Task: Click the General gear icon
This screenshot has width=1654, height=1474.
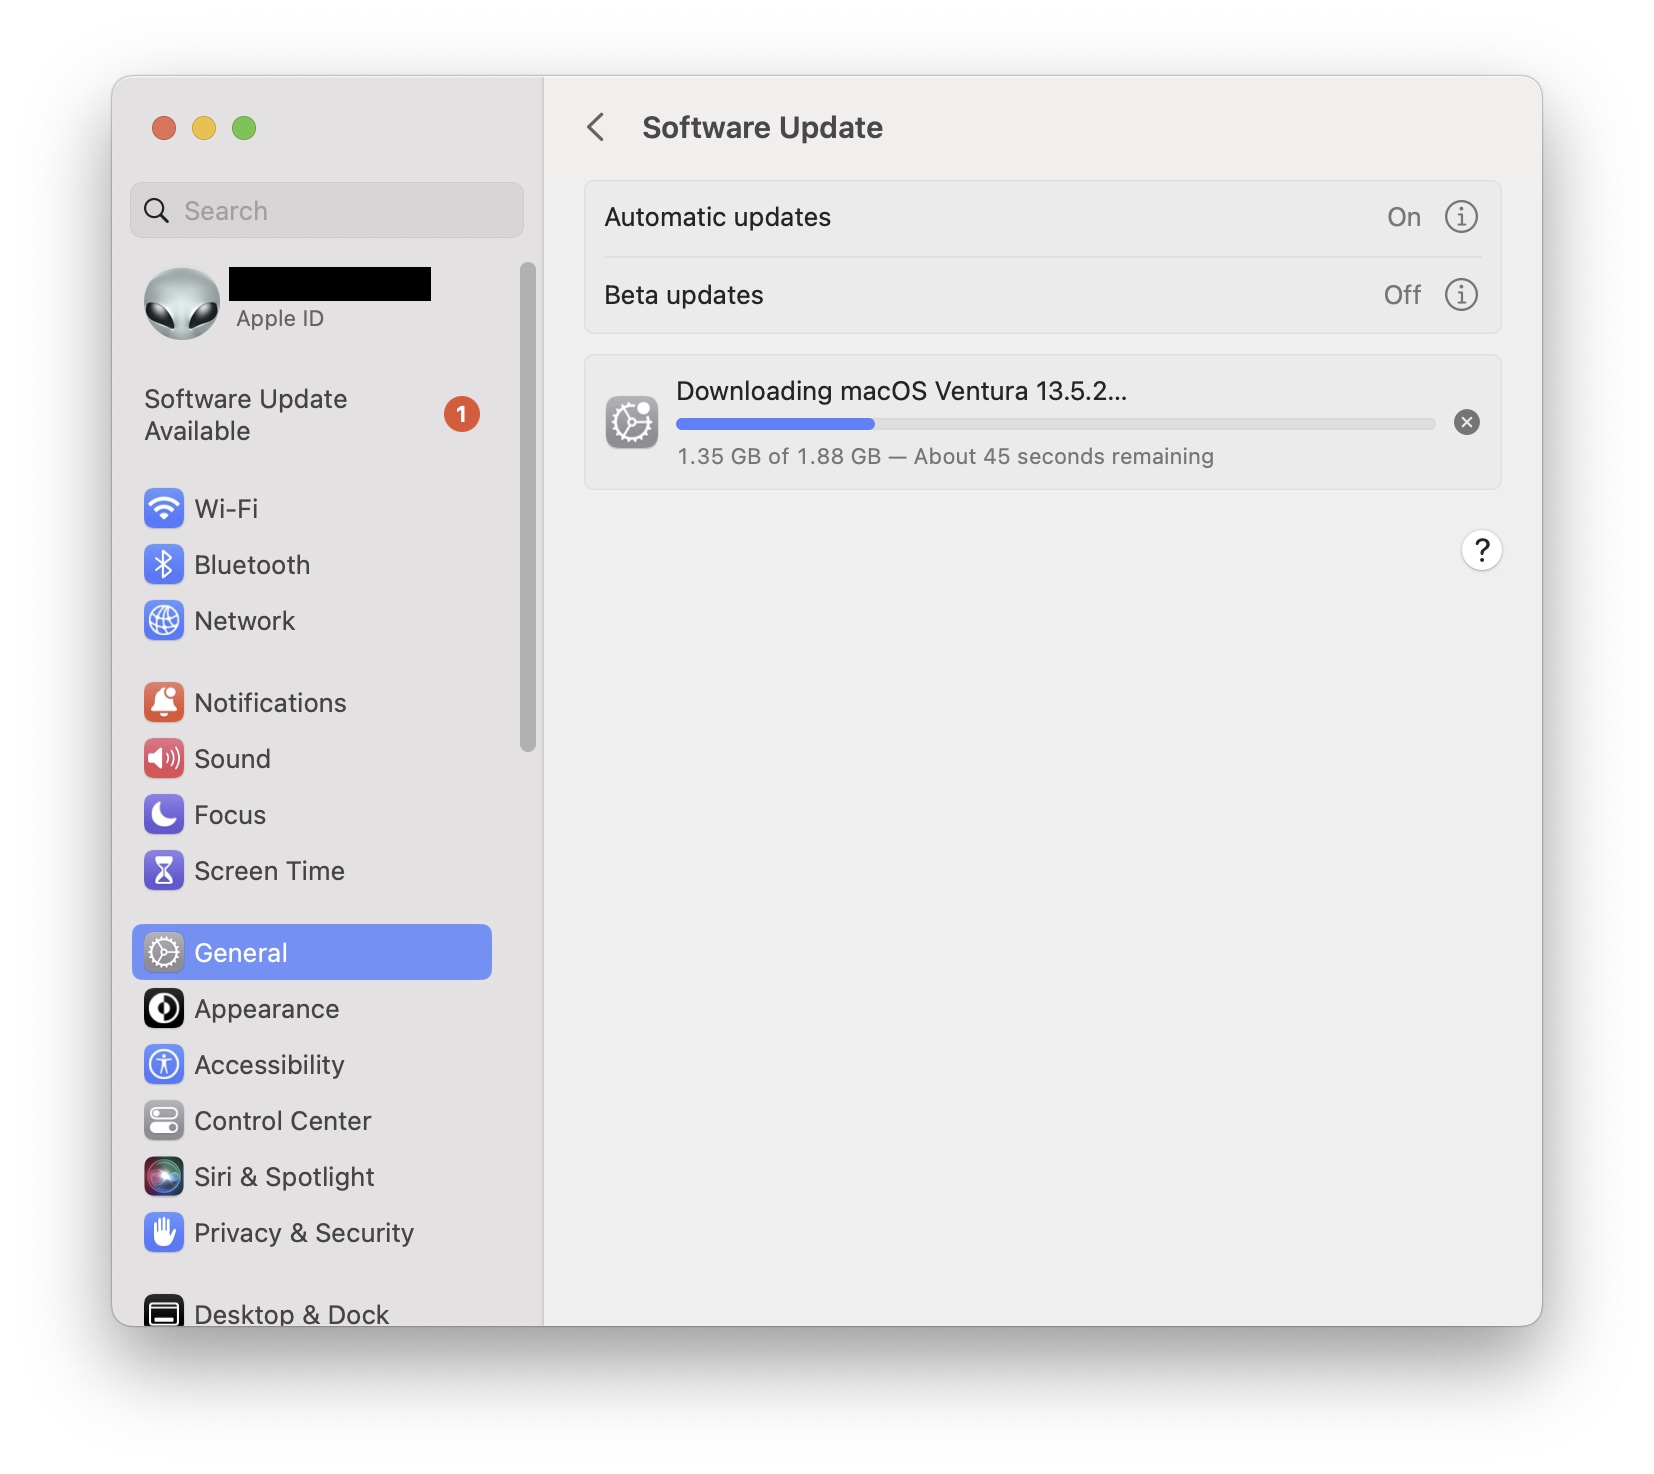Action: point(164,952)
